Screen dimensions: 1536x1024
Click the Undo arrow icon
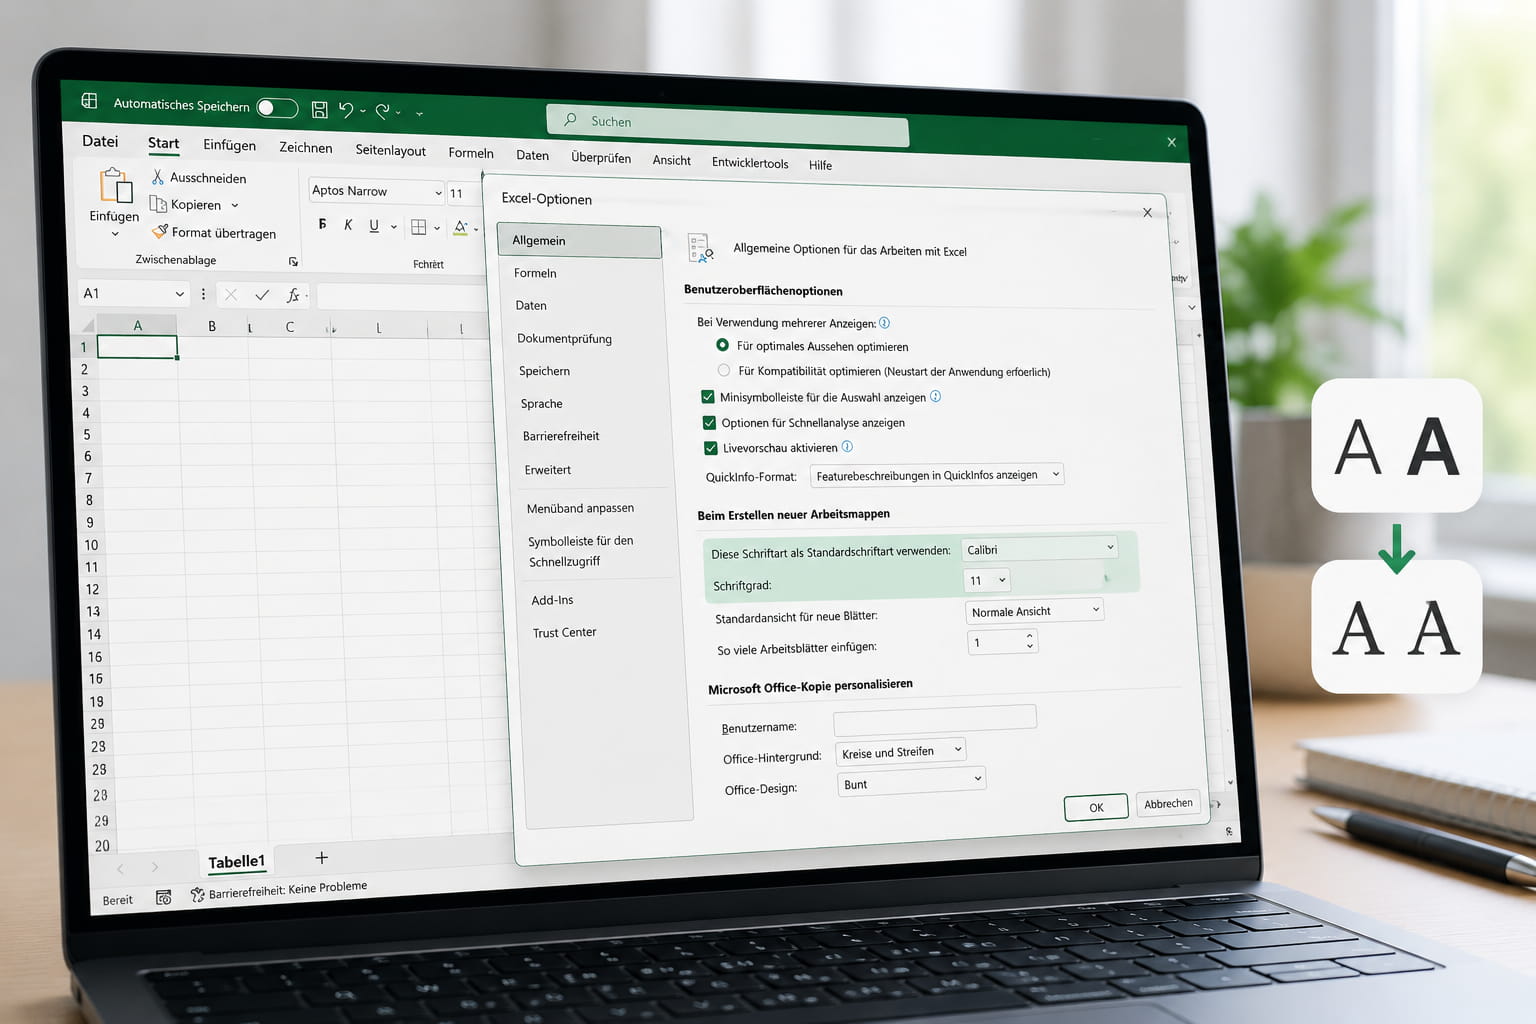coord(346,110)
